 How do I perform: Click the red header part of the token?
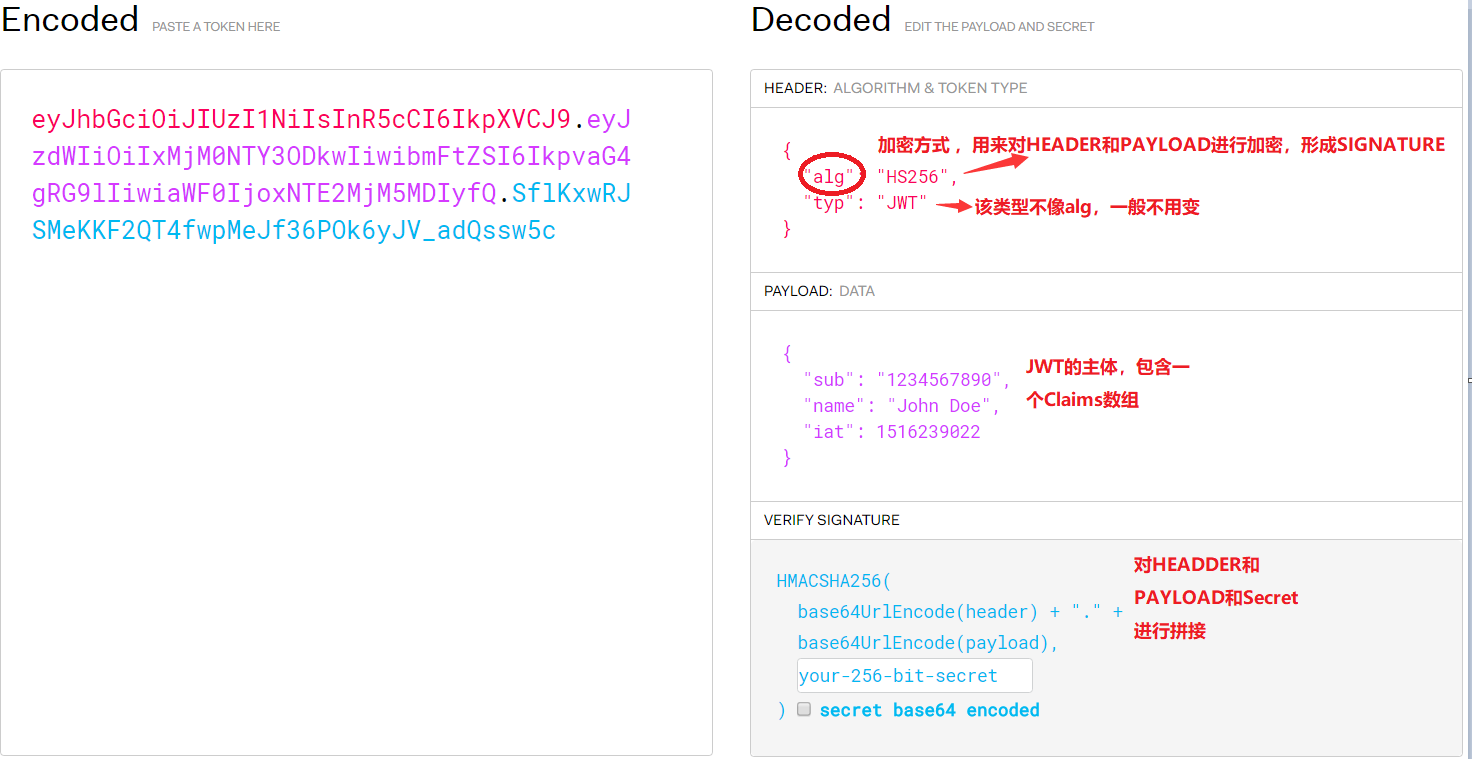[x=301, y=120]
